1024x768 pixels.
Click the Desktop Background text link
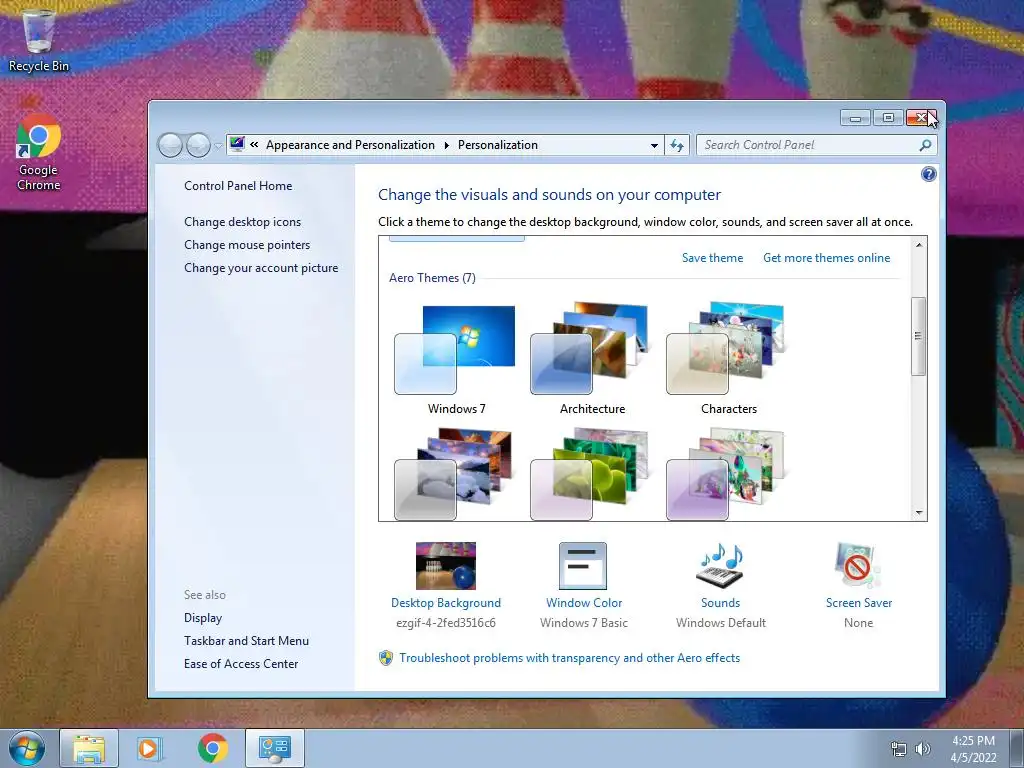click(x=446, y=603)
